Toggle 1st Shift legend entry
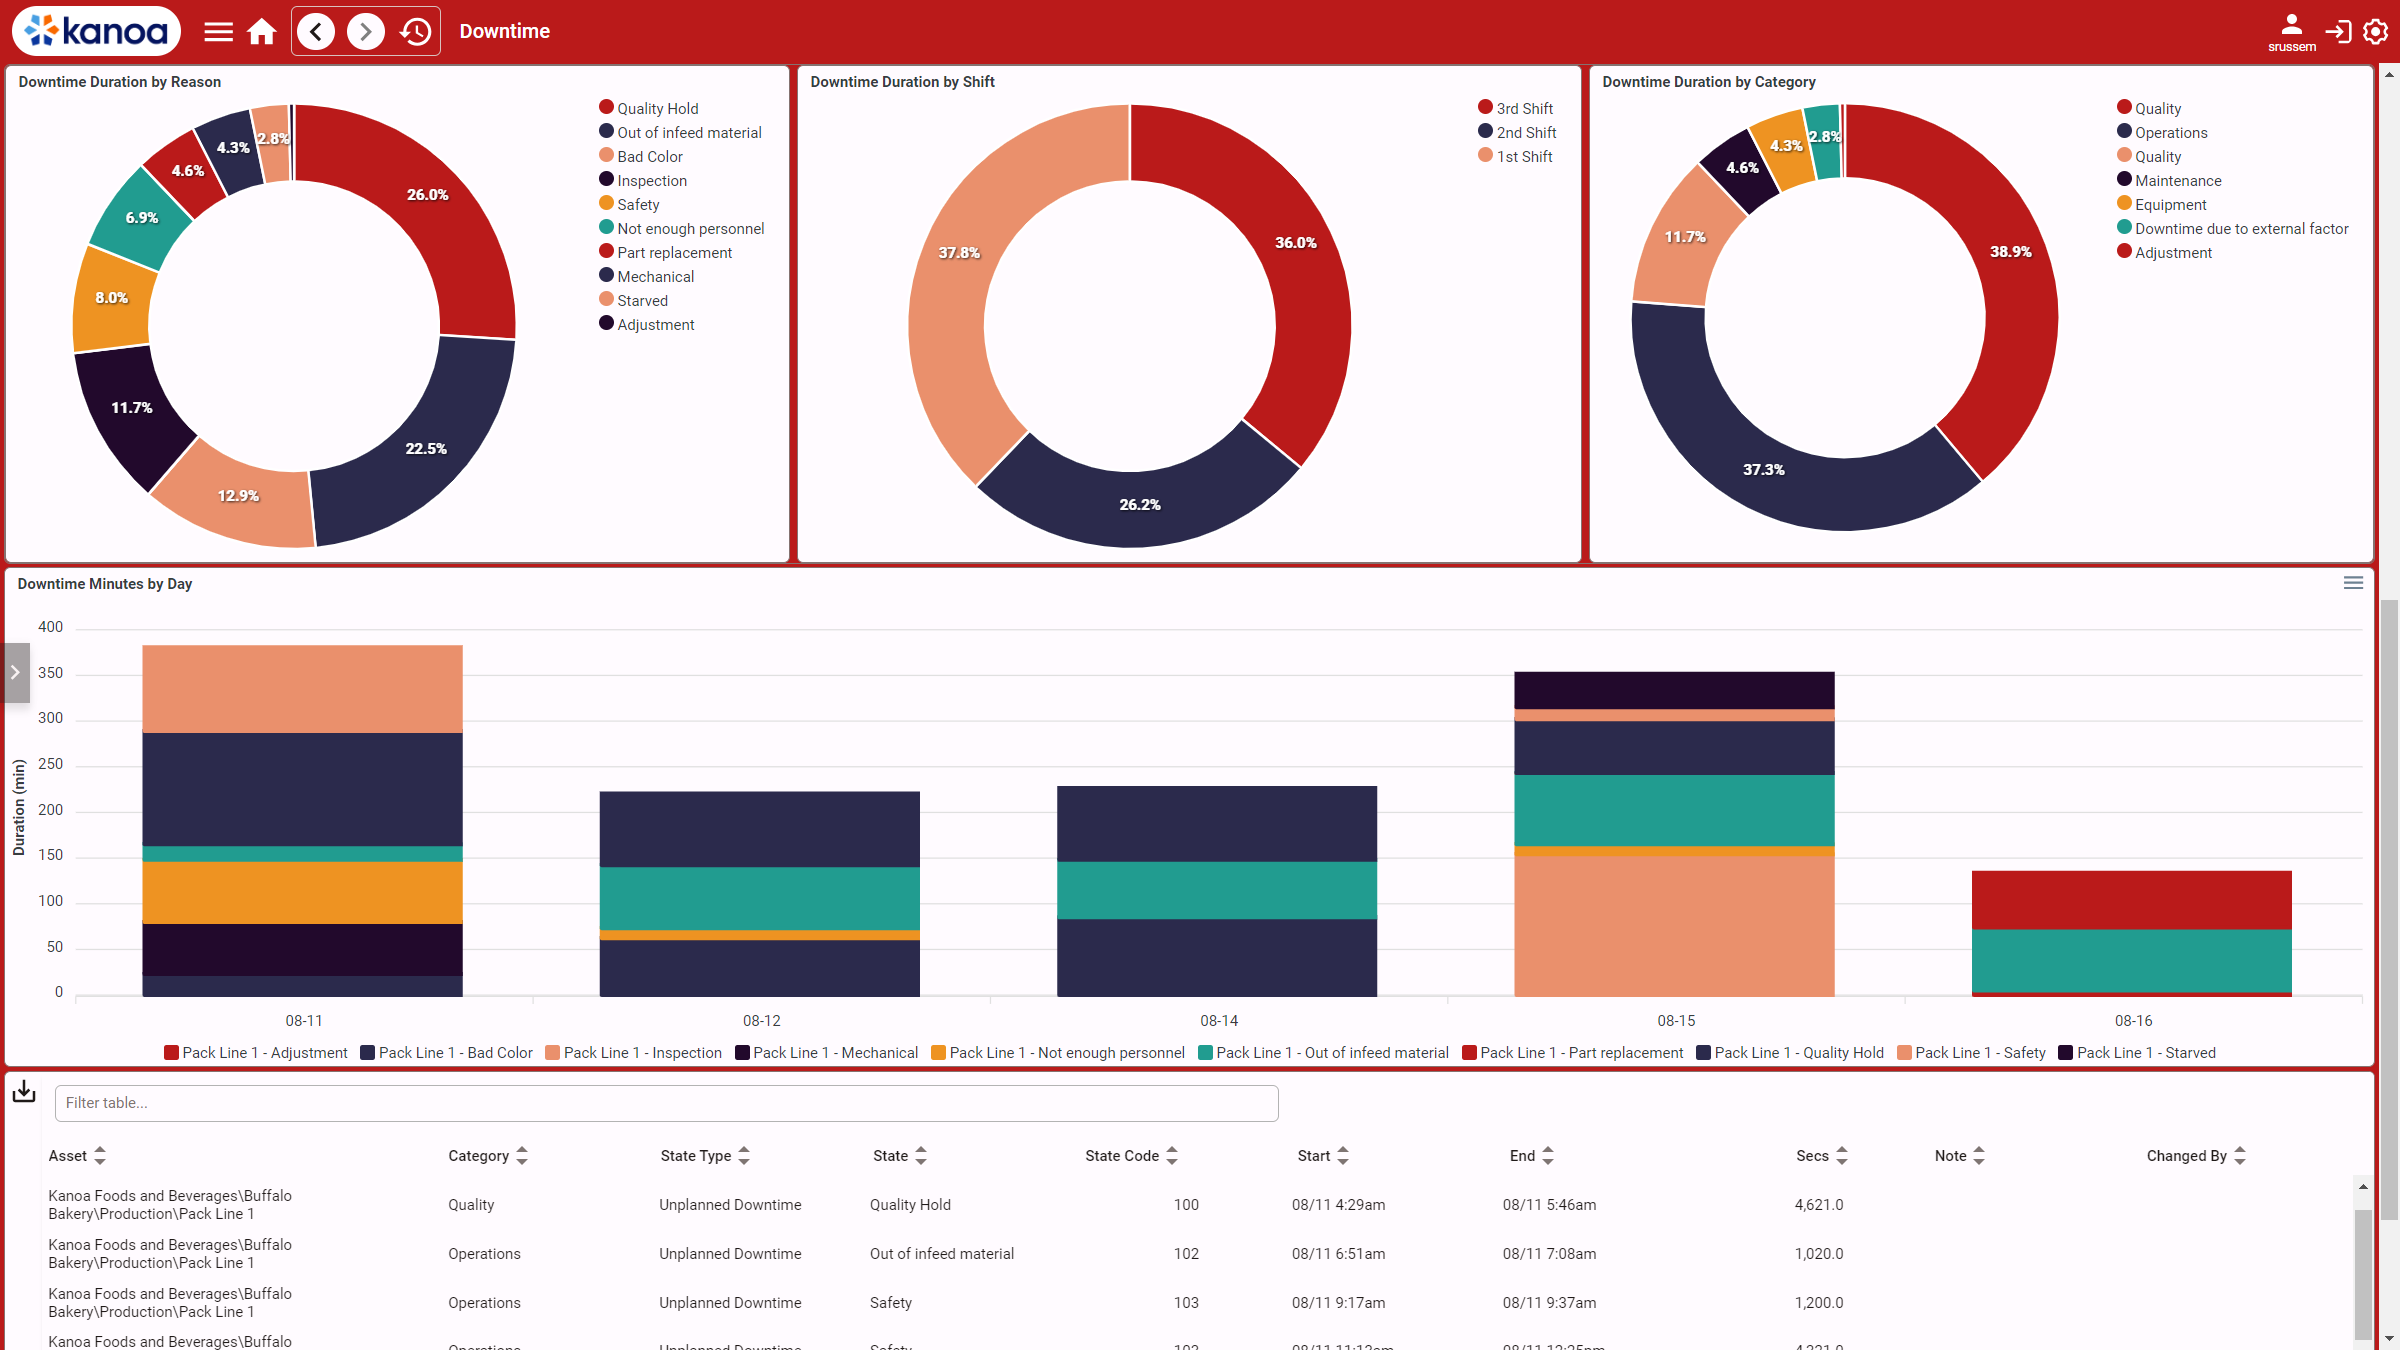The height and width of the screenshot is (1350, 2400). tap(1516, 156)
